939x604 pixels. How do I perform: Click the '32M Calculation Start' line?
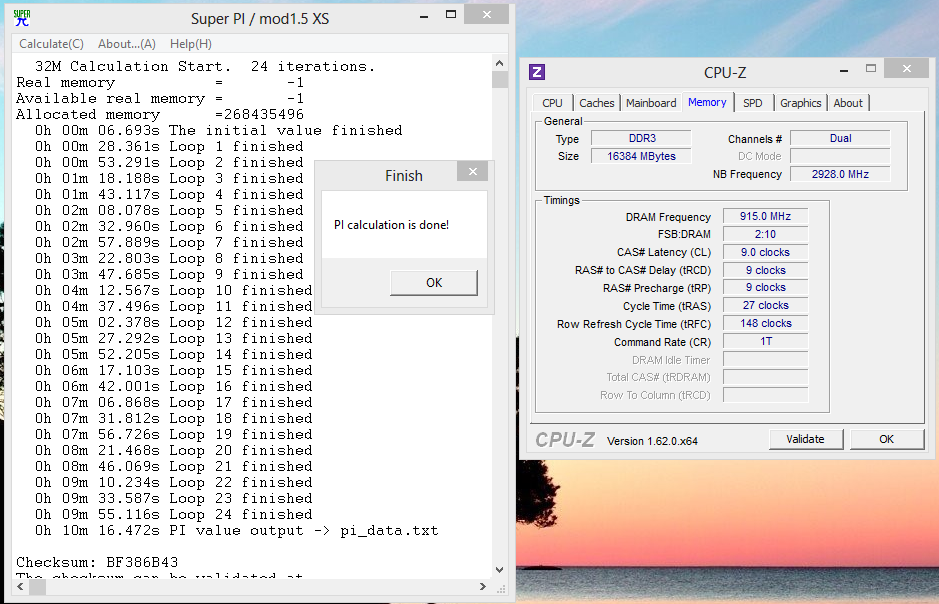(x=205, y=66)
